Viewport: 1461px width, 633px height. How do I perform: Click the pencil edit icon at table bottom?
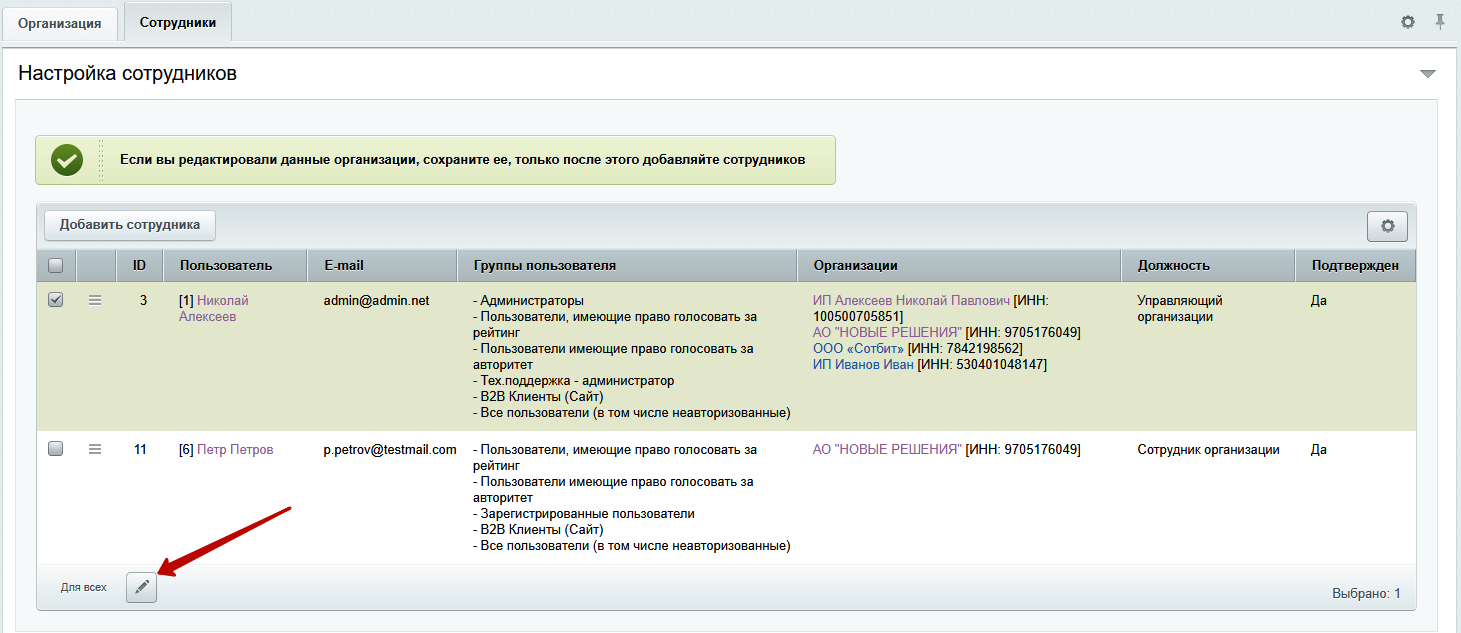pos(142,588)
